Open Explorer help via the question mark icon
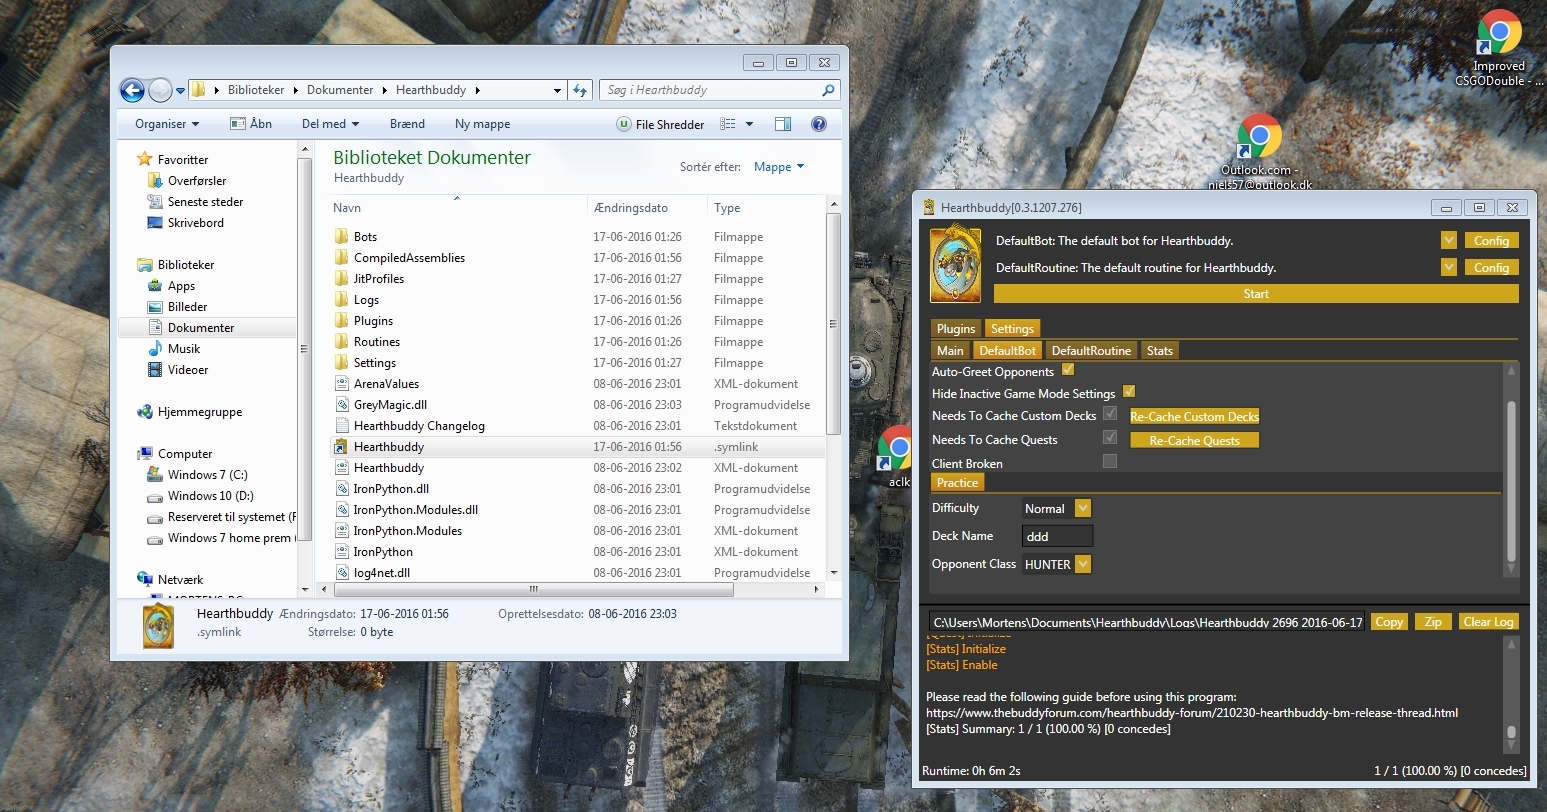The height and width of the screenshot is (812, 1547). point(819,124)
